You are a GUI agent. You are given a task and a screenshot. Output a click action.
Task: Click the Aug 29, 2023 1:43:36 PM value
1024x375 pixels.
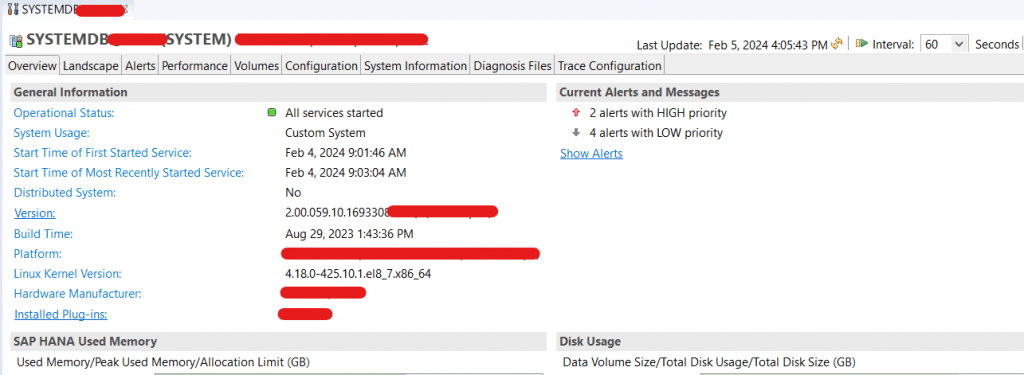coord(349,233)
